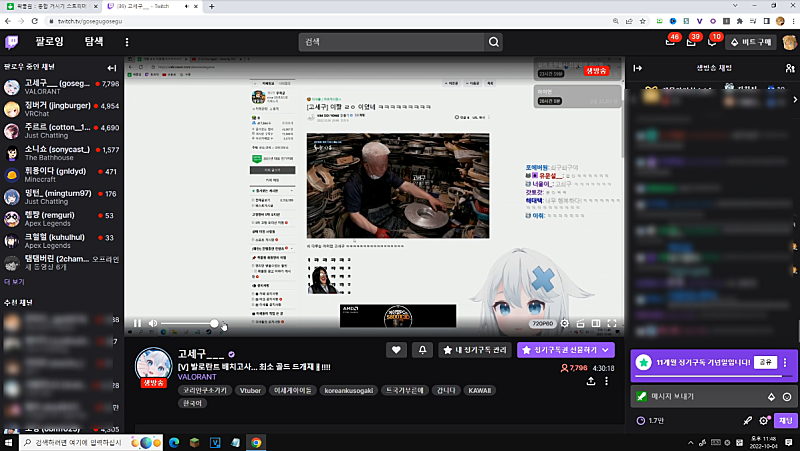Open the three-dot menu beside 탐색
The image size is (800, 451).
tap(127, 42)
